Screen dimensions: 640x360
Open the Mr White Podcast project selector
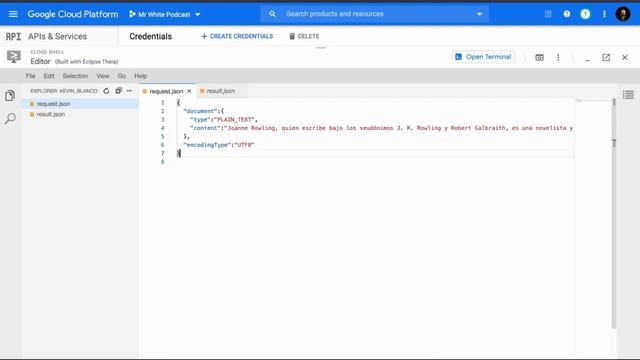(164, 14)
